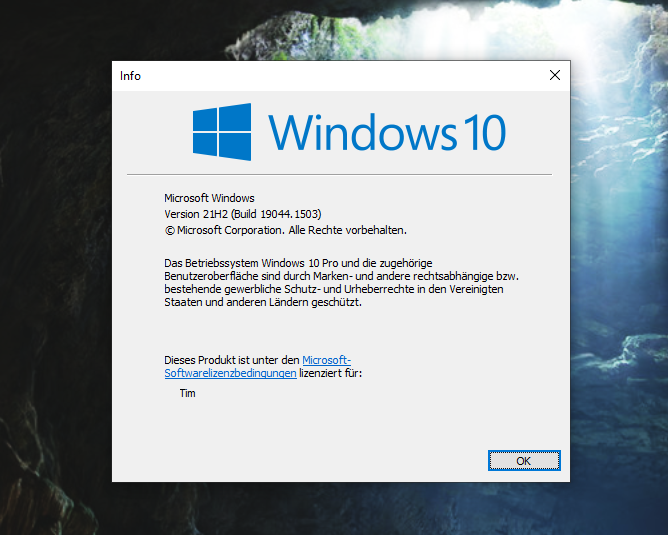
Task: Click the Windows logo icon in the dialog
Action: tap(222, 132)
